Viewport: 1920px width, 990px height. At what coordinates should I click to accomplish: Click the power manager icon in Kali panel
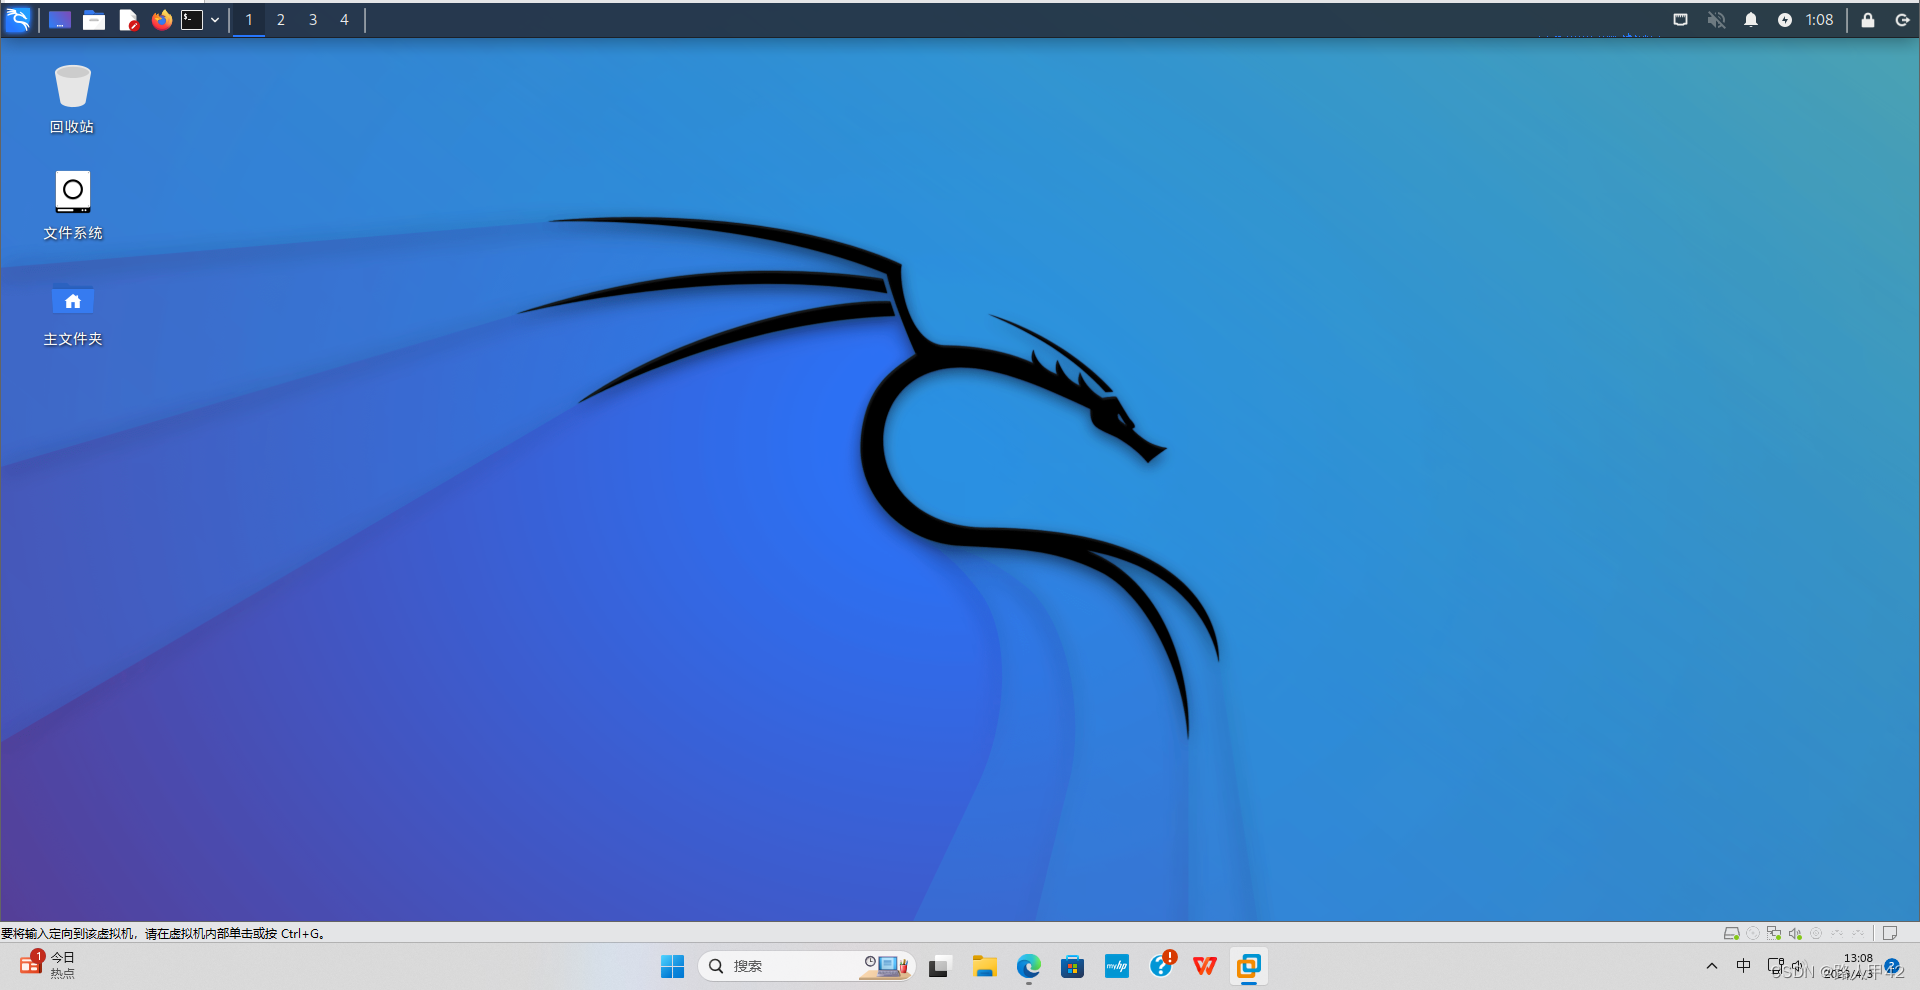1785,20
